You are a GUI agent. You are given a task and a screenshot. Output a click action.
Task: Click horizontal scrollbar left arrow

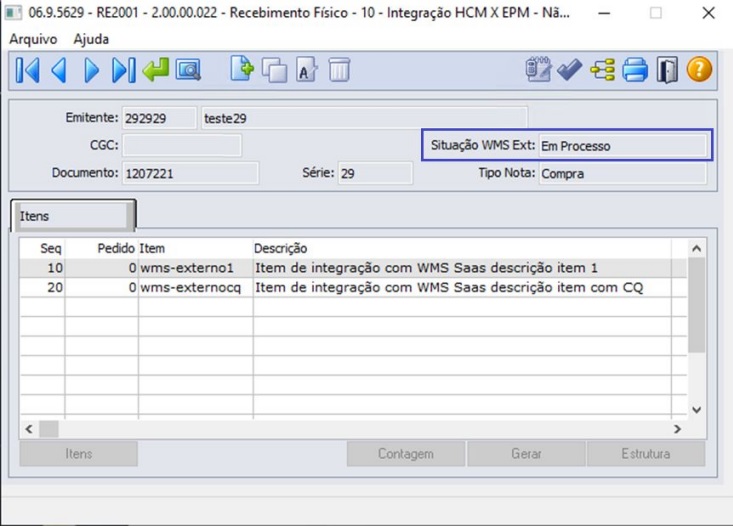[x=29, y=429]
